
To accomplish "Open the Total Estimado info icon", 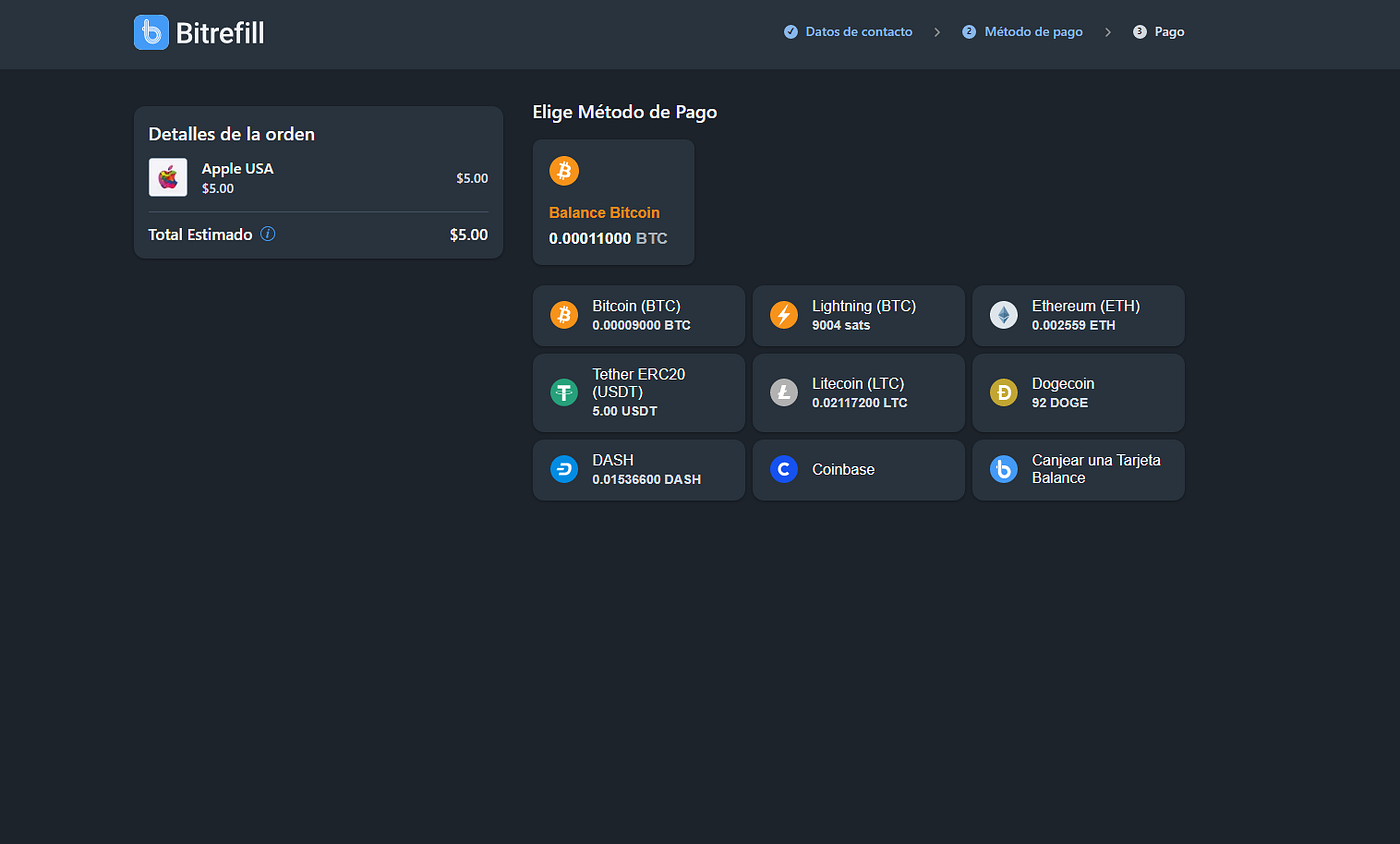I will click(x=268, y=234).
